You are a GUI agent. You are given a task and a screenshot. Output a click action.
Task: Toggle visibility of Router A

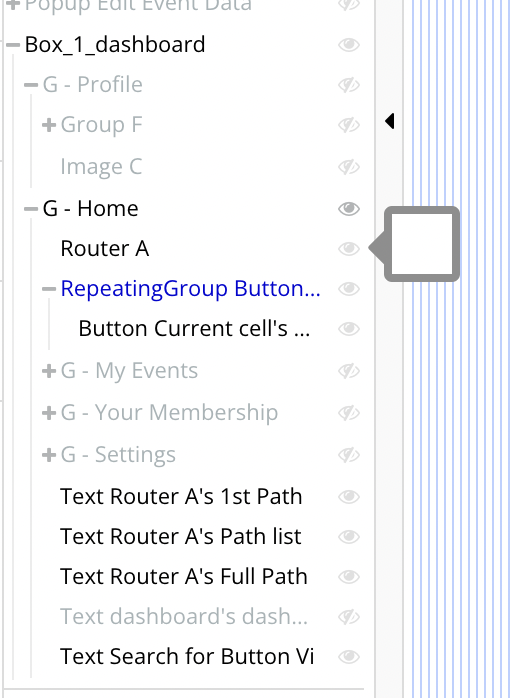348,249
